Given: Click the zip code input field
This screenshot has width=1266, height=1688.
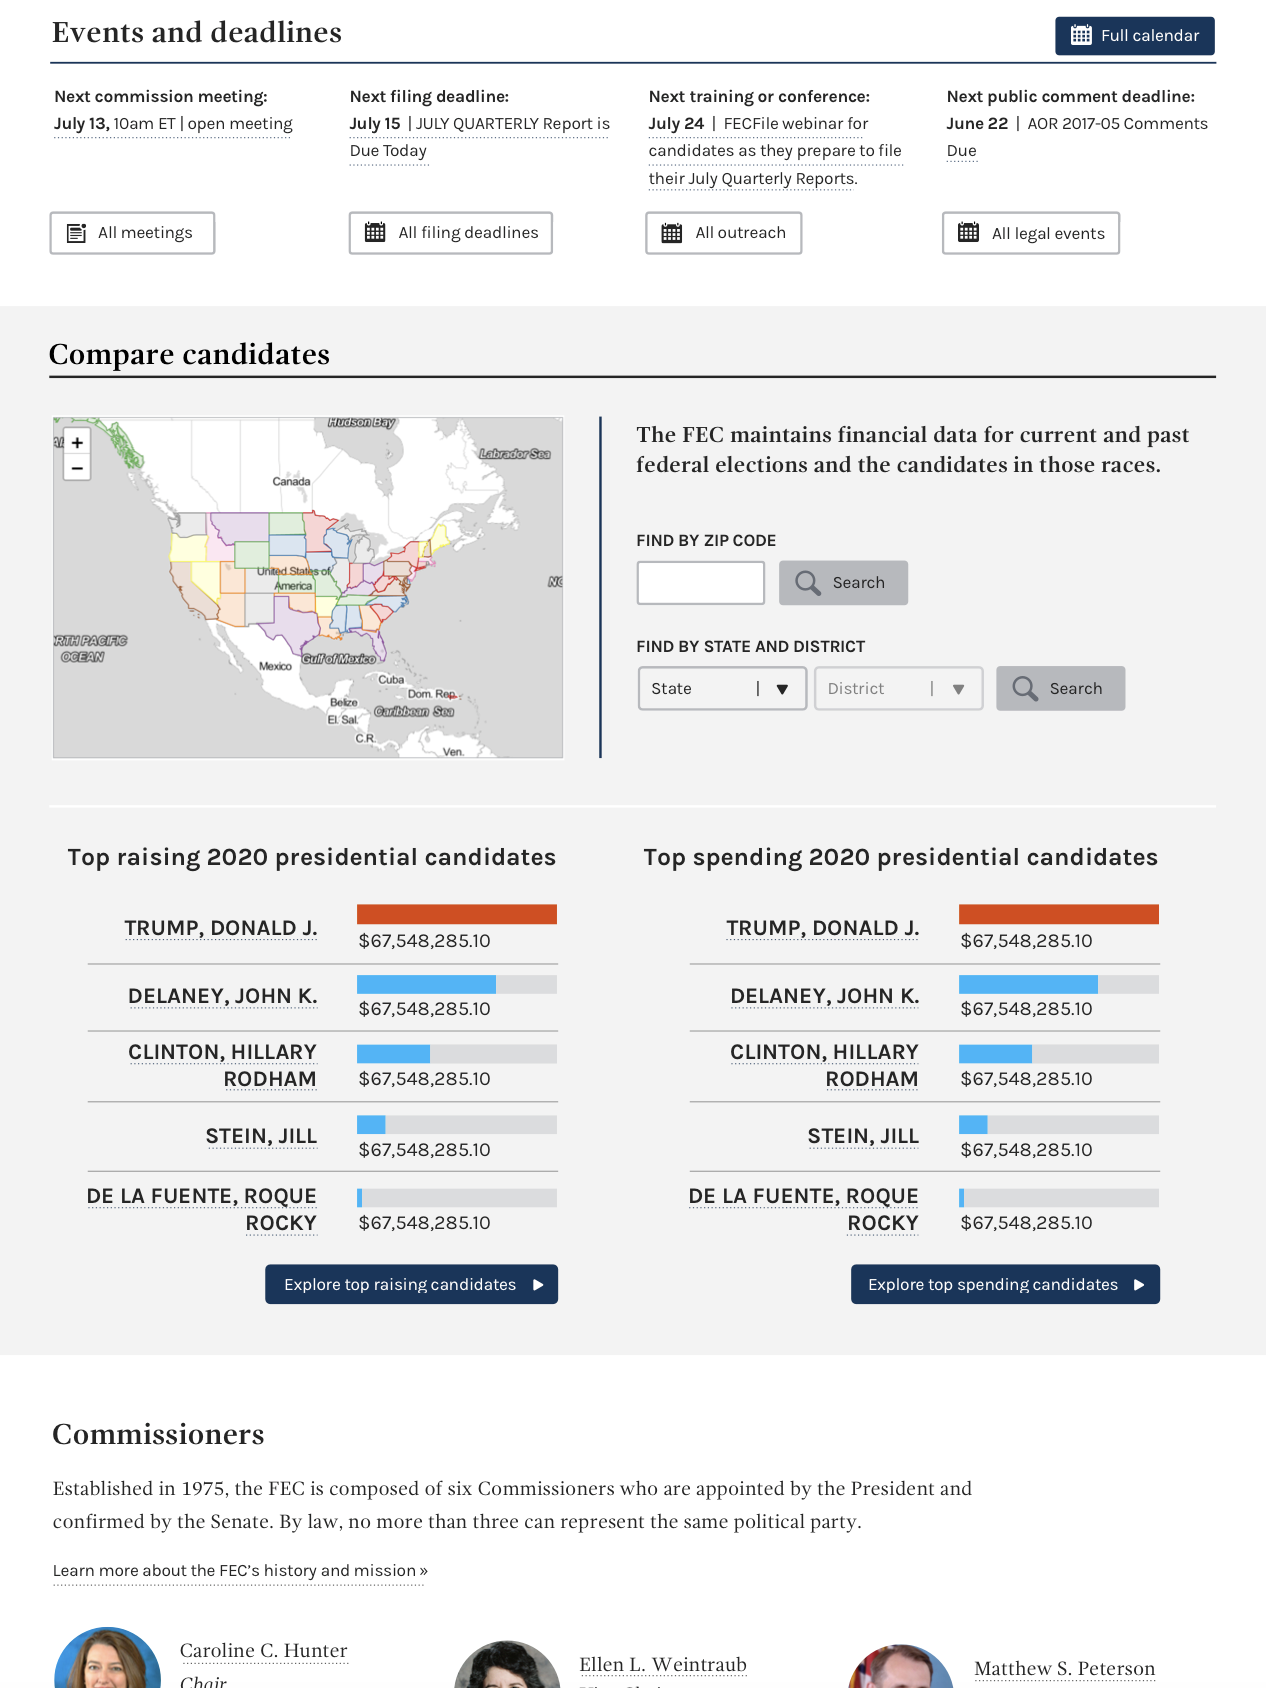Looking at the screenshot, I should pos(701,583).
